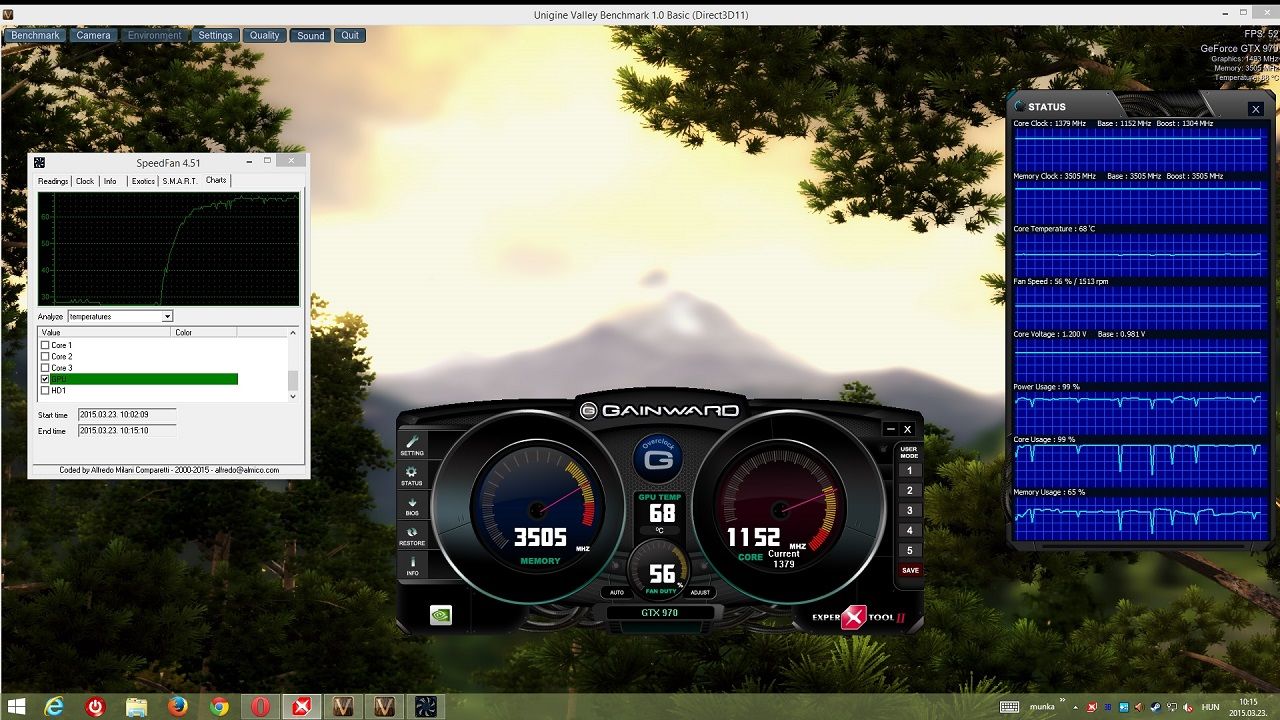Switch to SpeedFan Exotics tab
Viewport: 1280px width, 720px height.
point(144,181)
